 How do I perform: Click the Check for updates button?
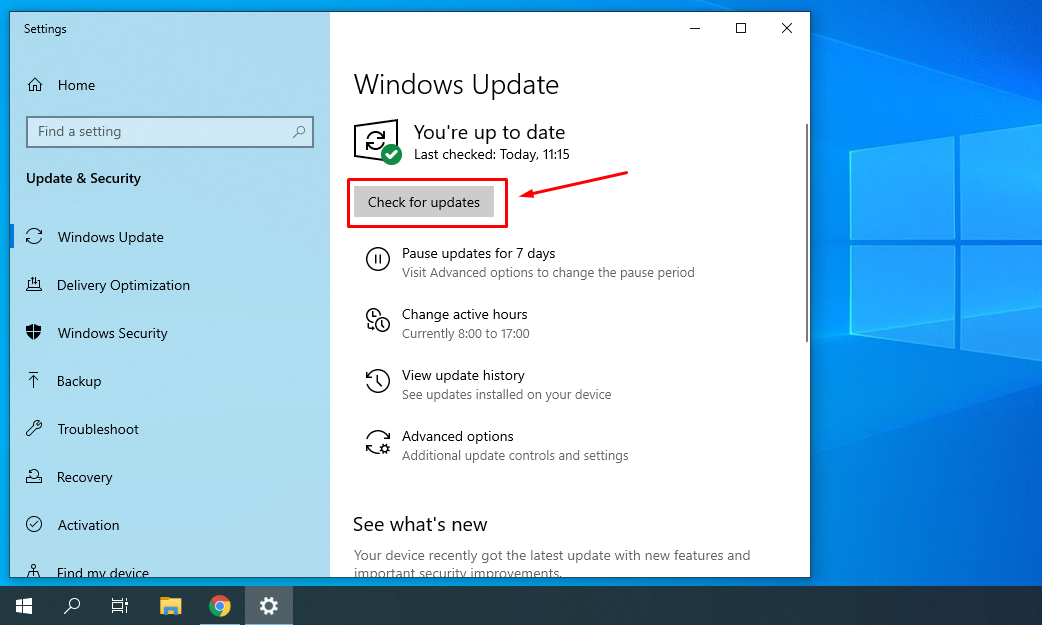pyautogui.click(x=424, y=202)
